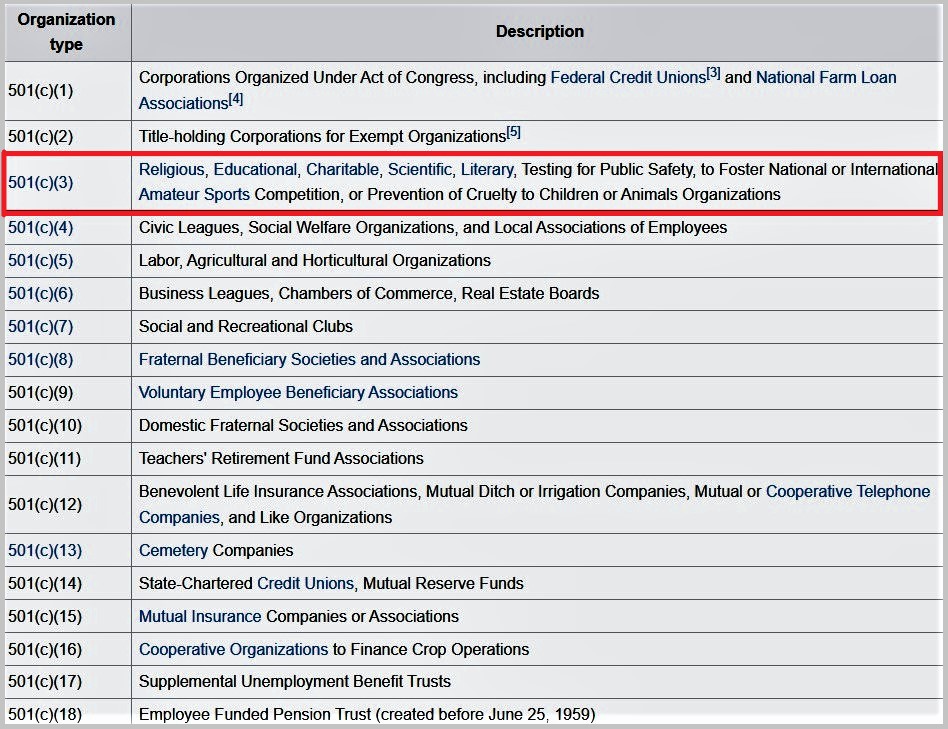Click Credit Unions link in 501(c)(14) row

click(x=305, y=584)
